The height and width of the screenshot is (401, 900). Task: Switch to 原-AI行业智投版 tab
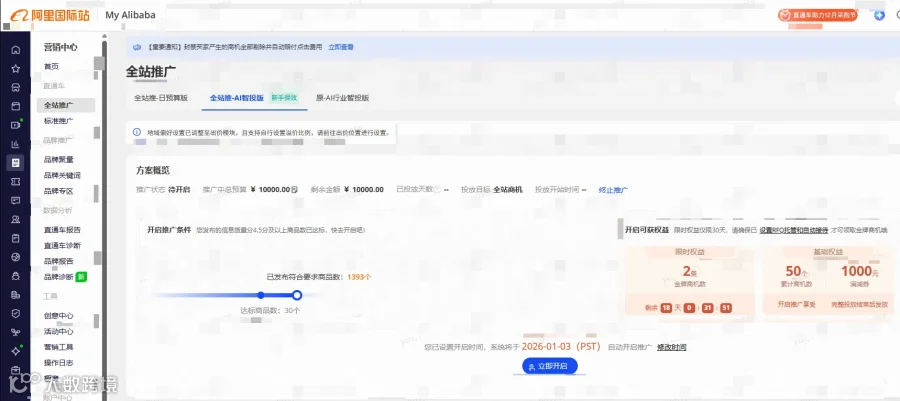click(x=342, y=98)
